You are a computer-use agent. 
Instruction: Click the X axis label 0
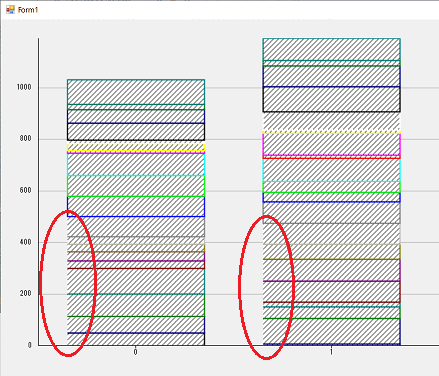(135, 352)
